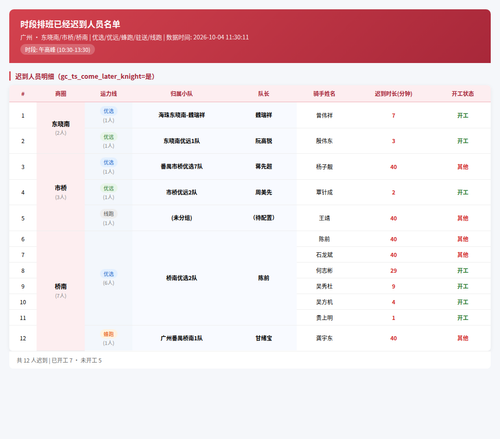This screenshot has width=500, height=439.
Task: Click the (待配置) captain cell
Action: 263,218
